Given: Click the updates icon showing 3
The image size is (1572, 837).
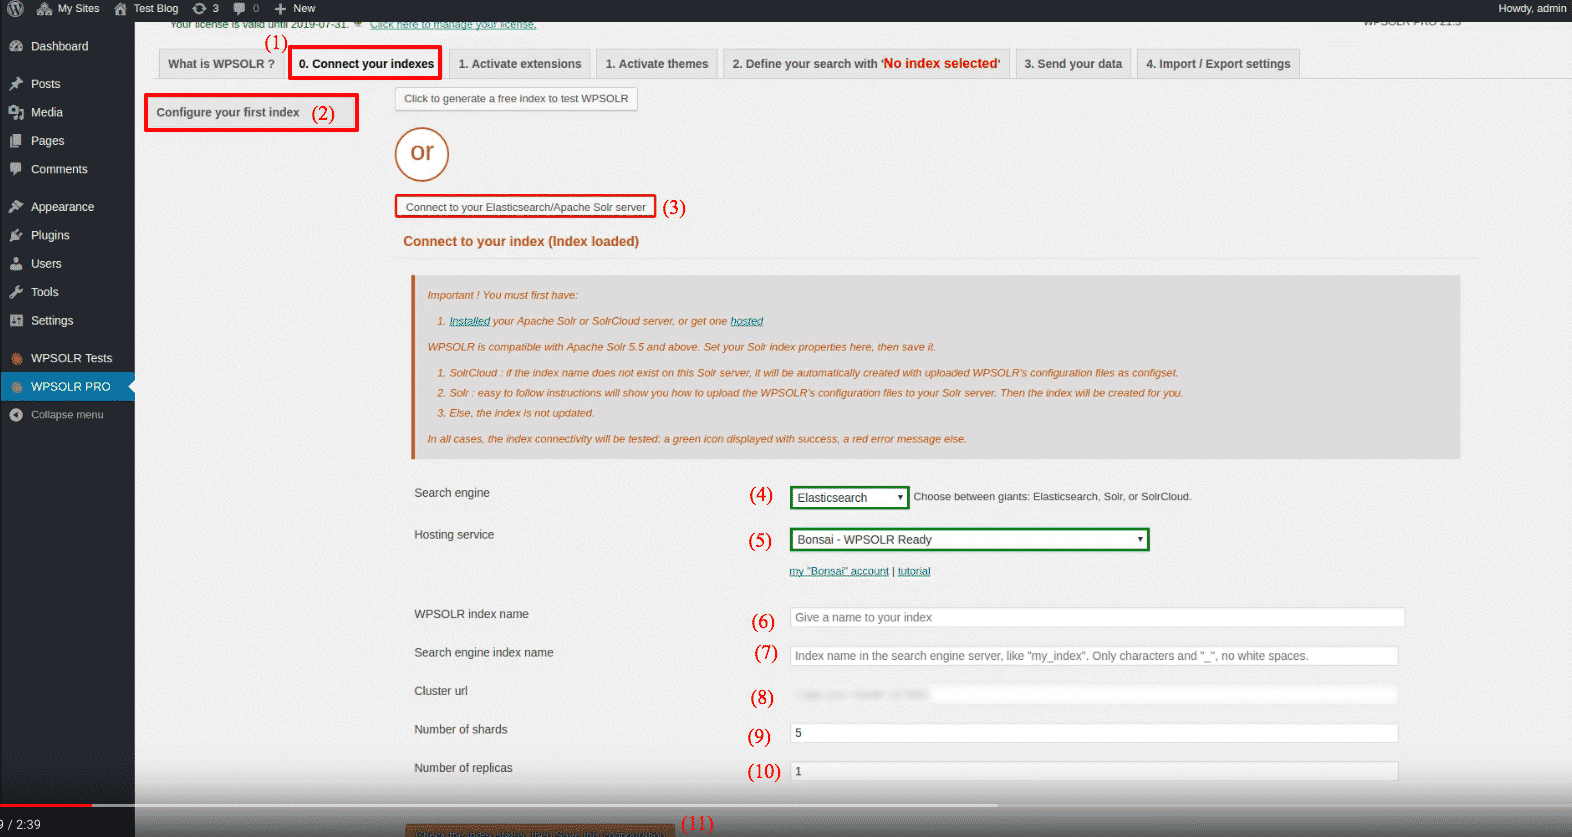Looking at the screenshot, I should (x=205, y=8).
